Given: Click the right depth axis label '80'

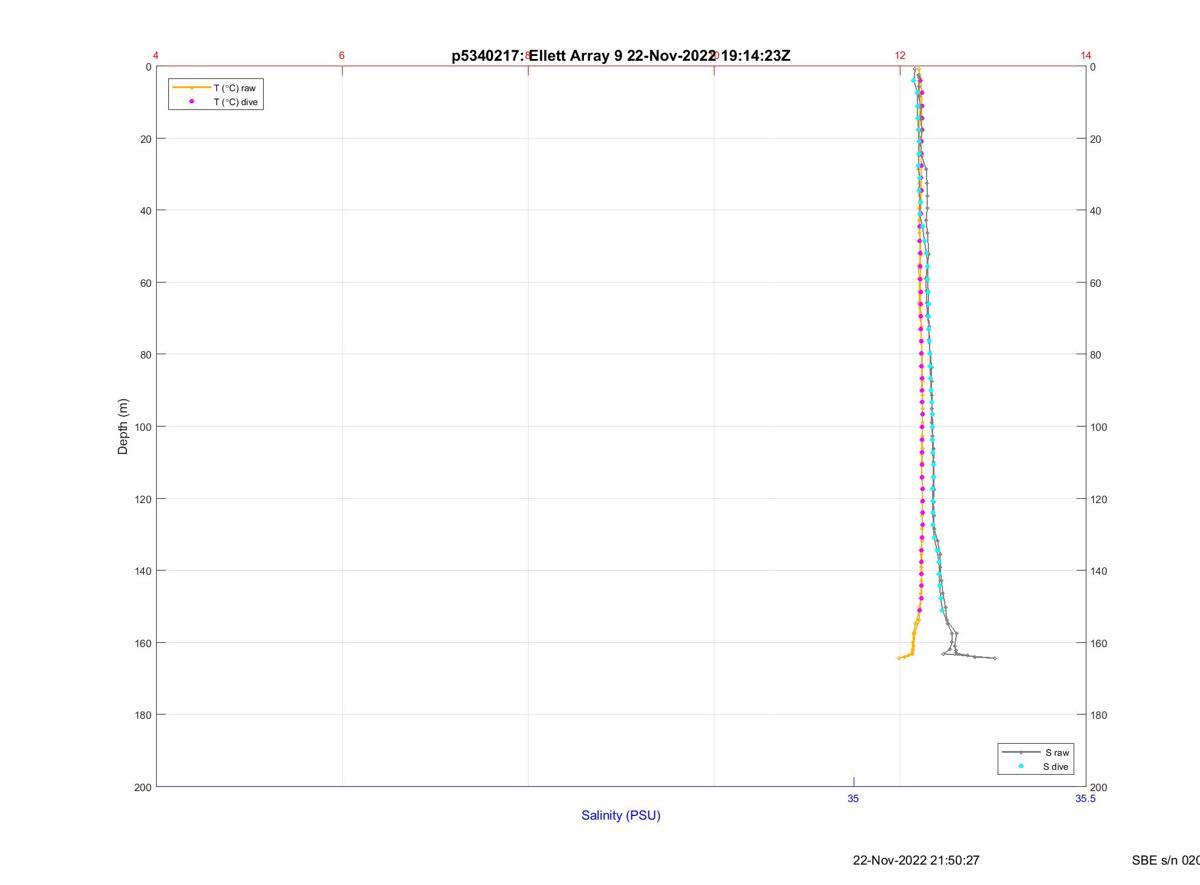Looking at the screenshot, I should (x=1096, y=355).
